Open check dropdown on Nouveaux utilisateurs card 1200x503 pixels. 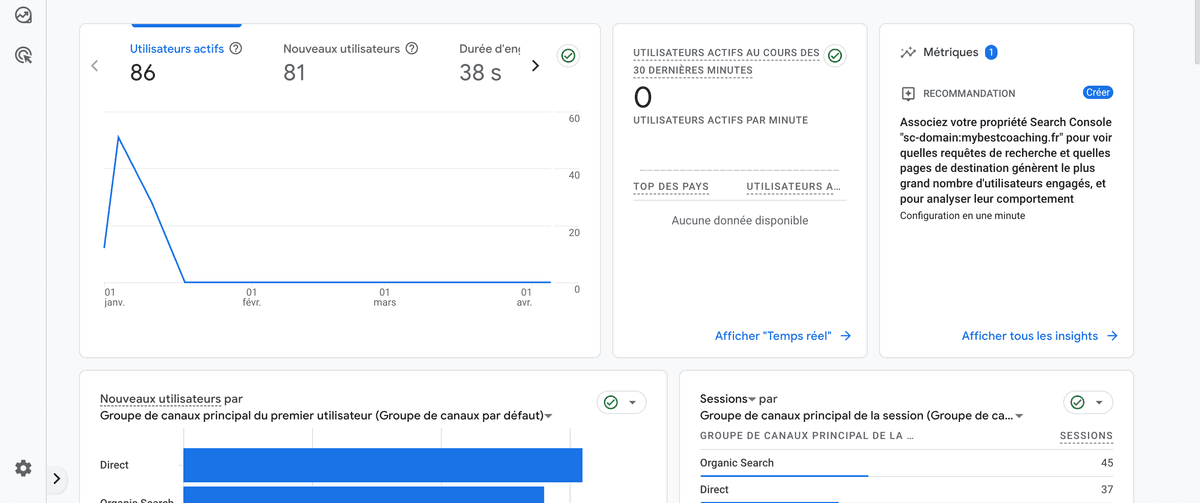click(621, 402)
